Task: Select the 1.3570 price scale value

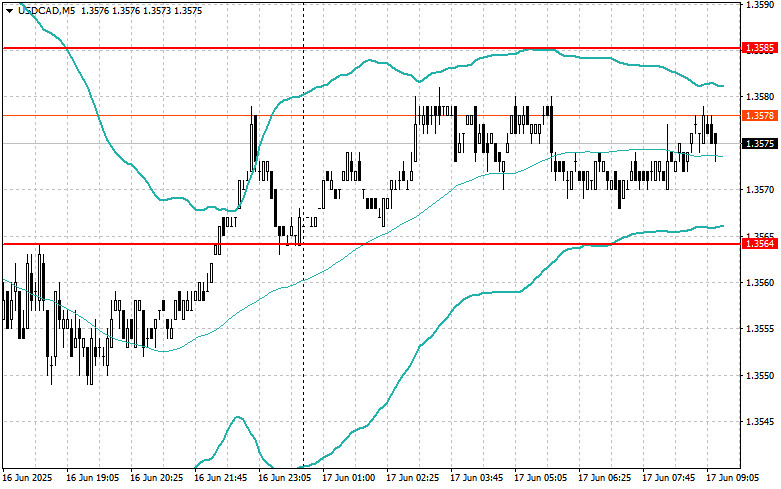Action: click(760, 190)
